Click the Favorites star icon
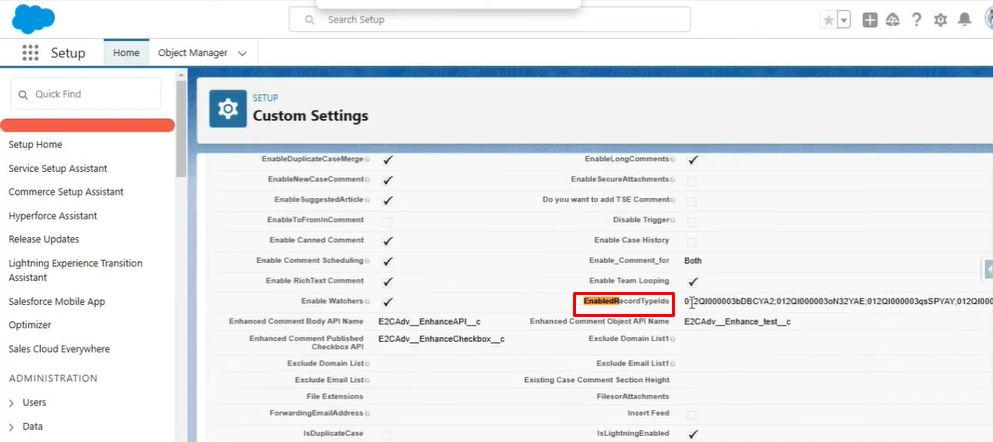Image resolution: width=993 pixels, height=442 pixels. [x=828, y=20]
